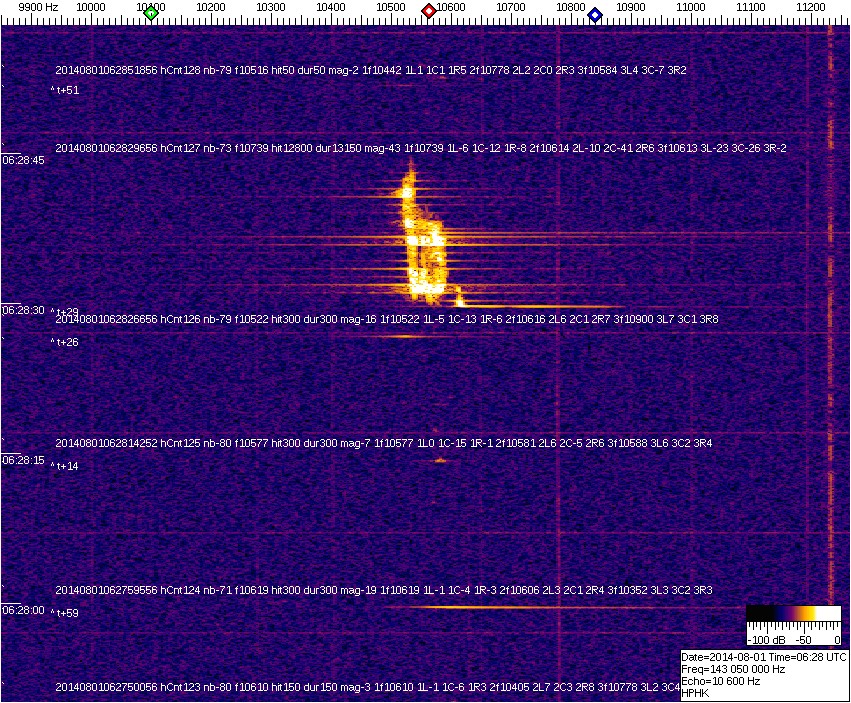Select the hCnt125 event annotation line
This screenshot has width=851, height=703.
click(383, 443)
